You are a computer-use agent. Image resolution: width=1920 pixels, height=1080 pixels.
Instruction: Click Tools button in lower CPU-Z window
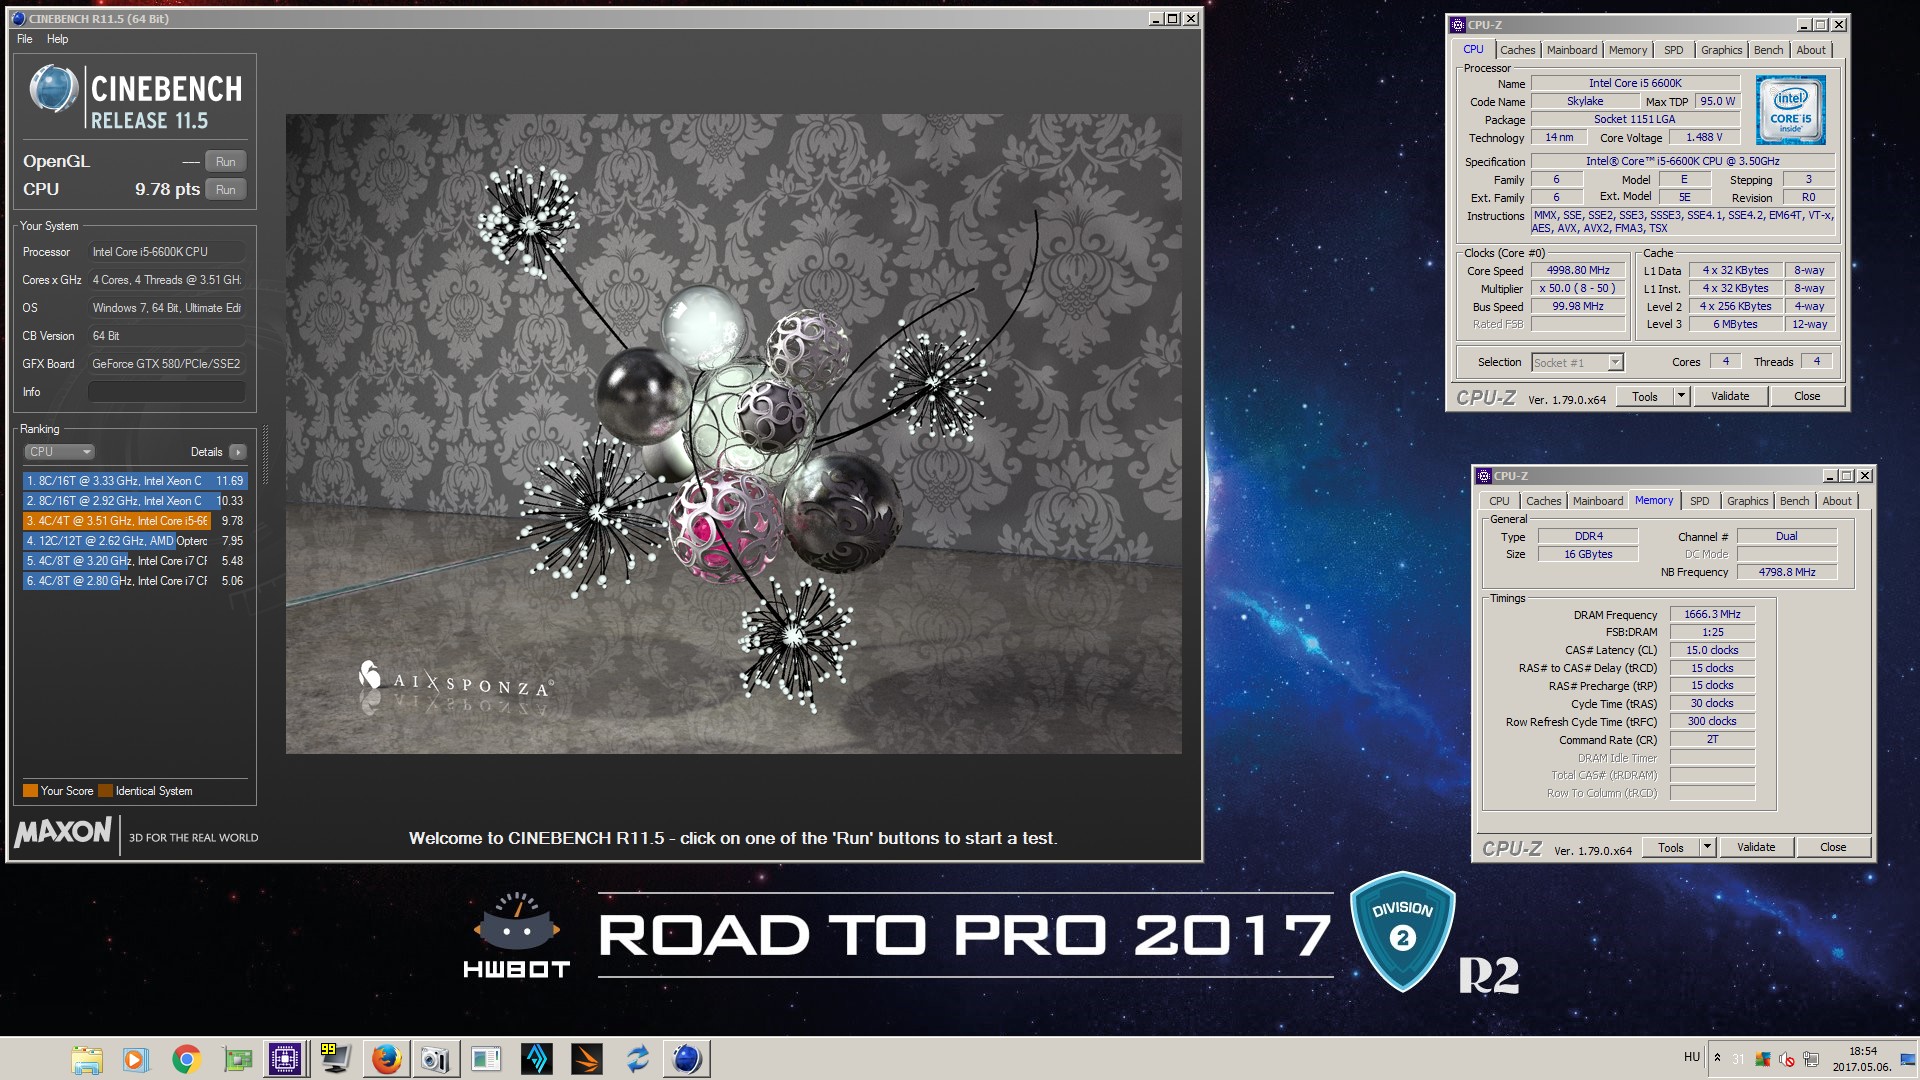[1671, 848]
